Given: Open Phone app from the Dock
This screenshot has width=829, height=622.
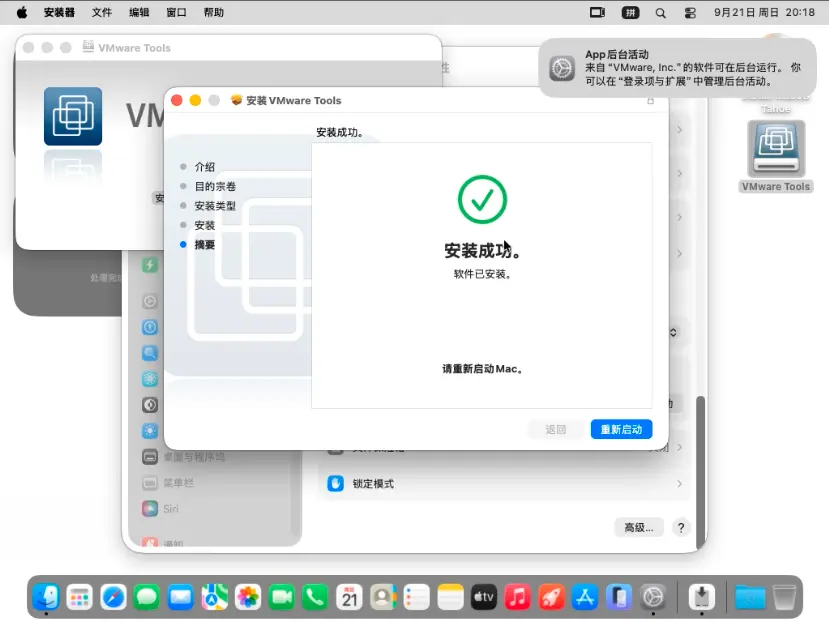Looking at the screenshot, I should 316,597.
